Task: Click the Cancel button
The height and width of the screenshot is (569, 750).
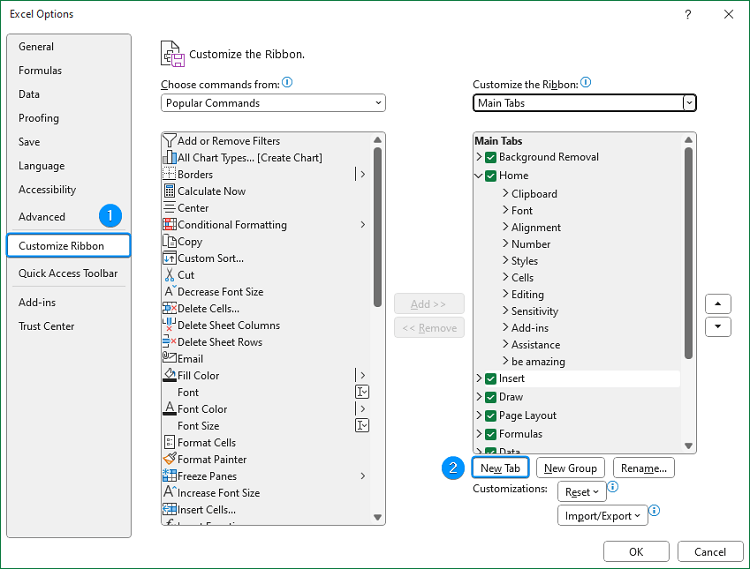Action: pos(710,552)
